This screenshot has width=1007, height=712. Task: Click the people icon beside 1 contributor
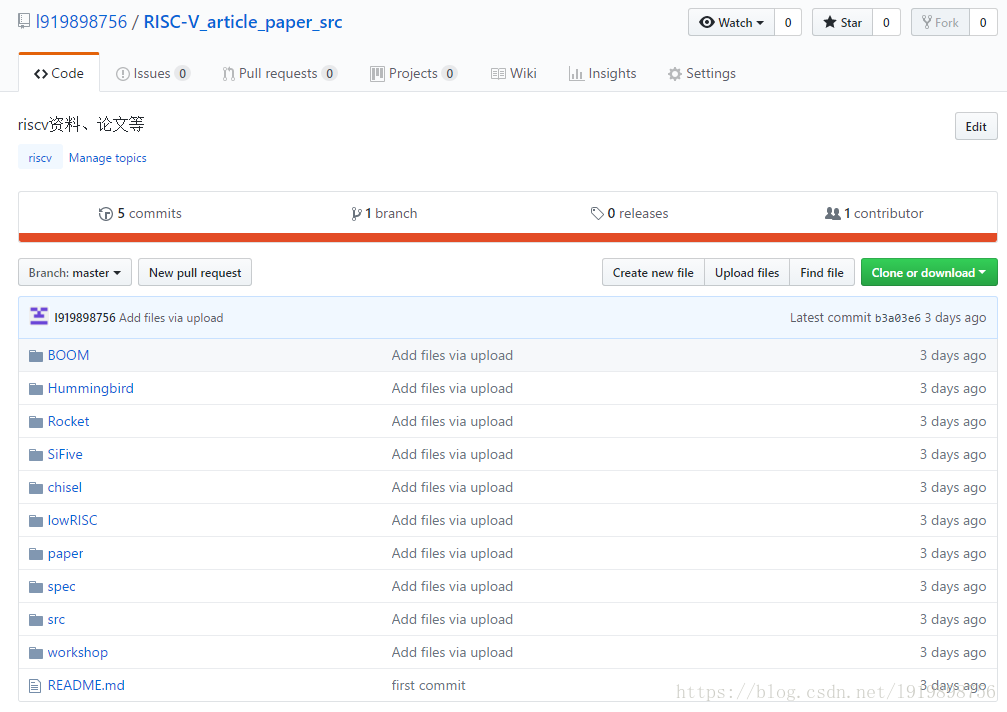832,213
